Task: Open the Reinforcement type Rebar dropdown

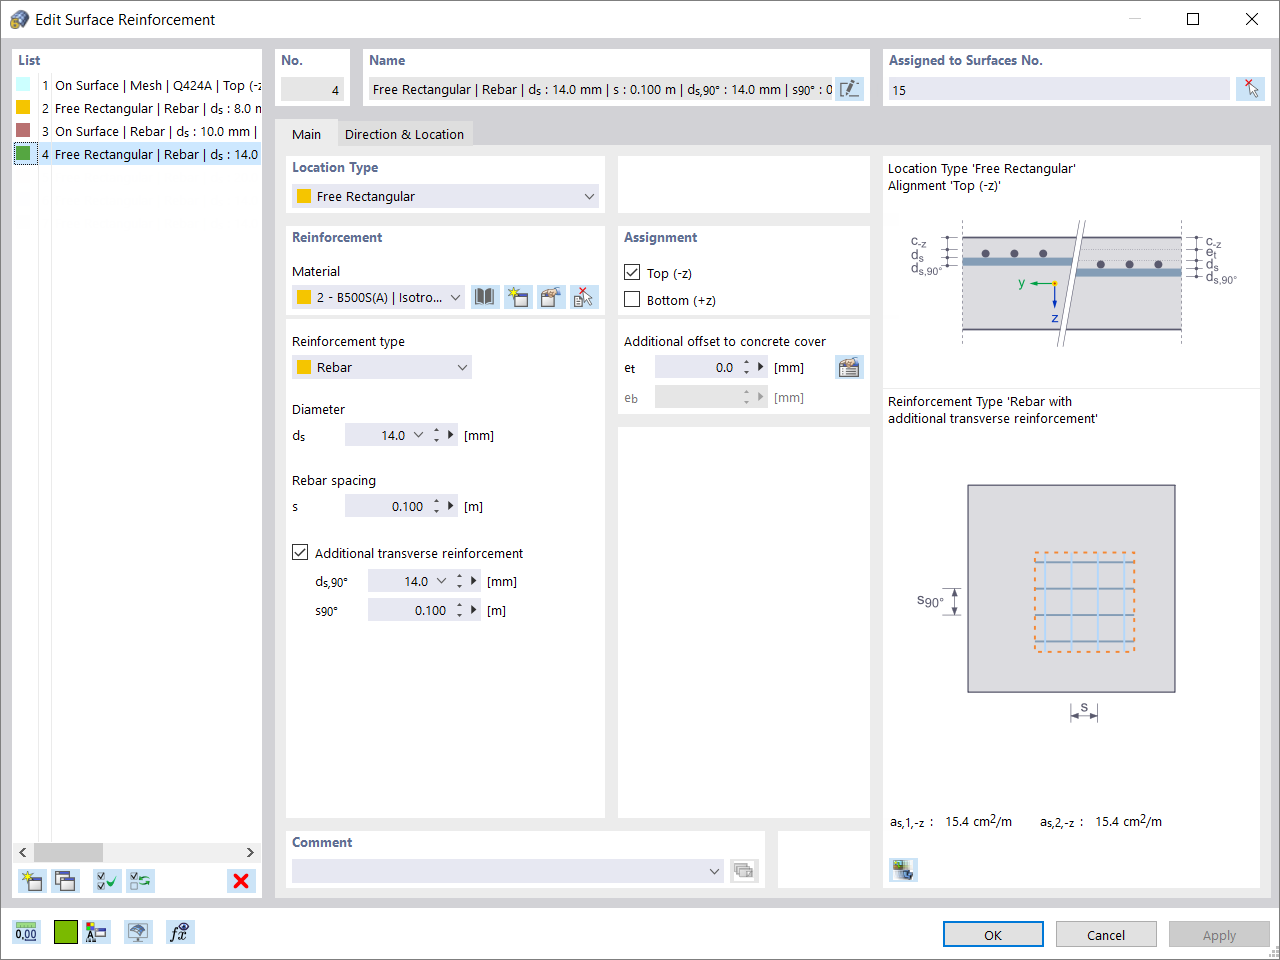Action: 382,367
